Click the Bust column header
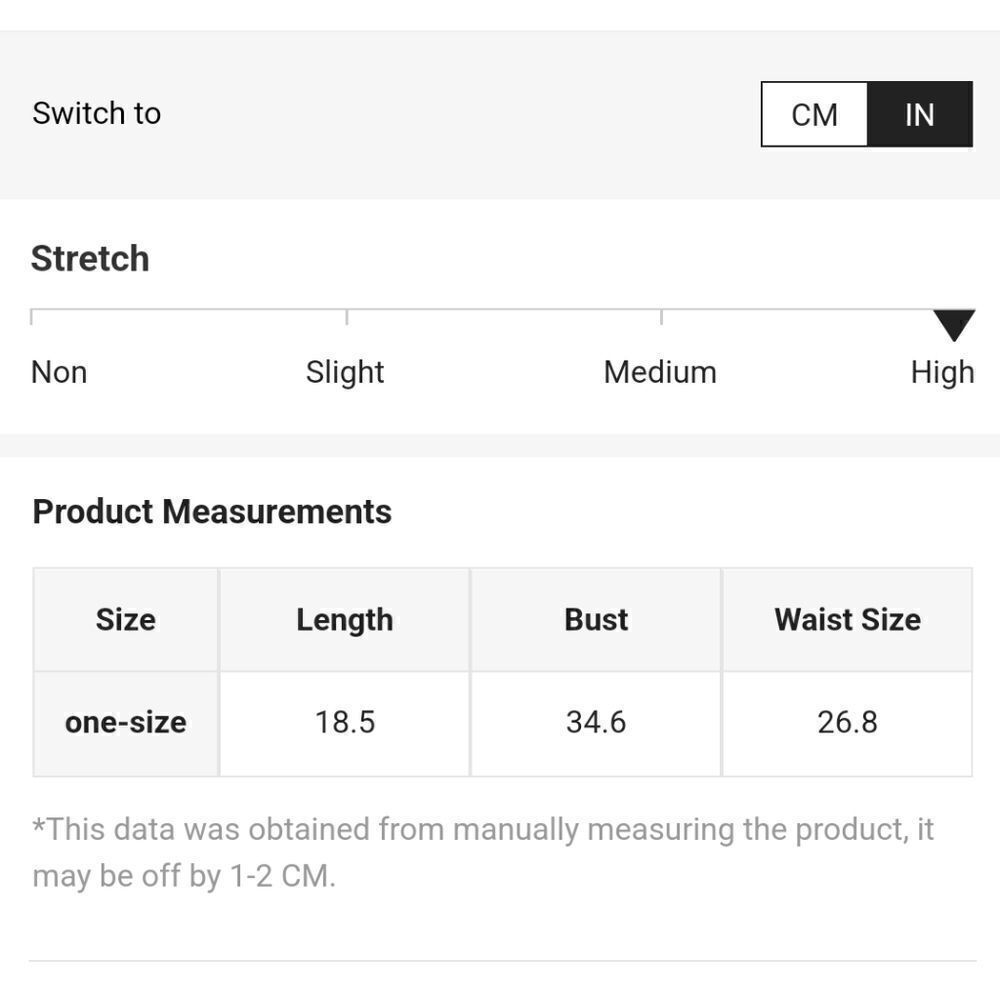Screen dimensions: 1000x1000 point(596,619)
